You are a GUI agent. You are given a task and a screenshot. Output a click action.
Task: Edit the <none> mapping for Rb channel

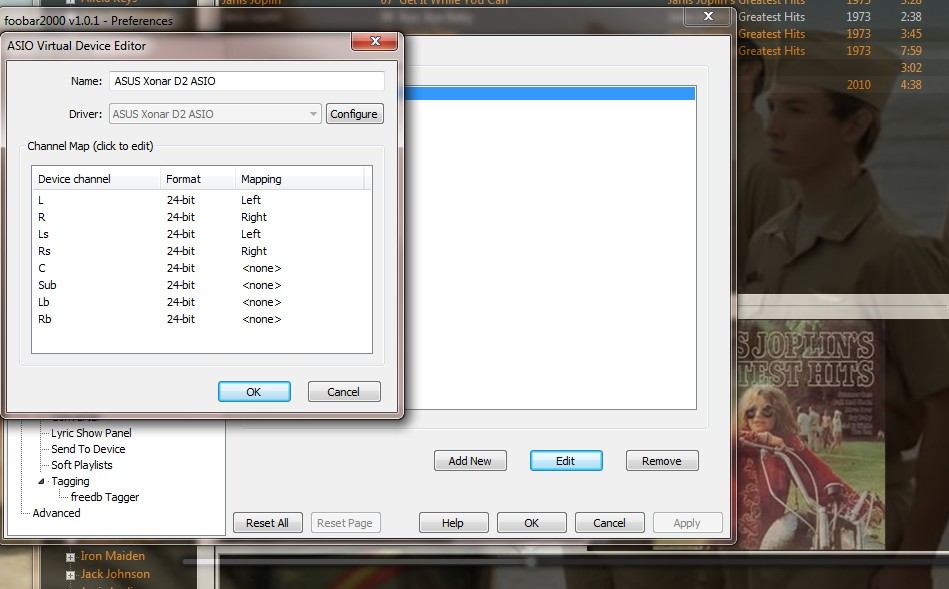(261, 319)
